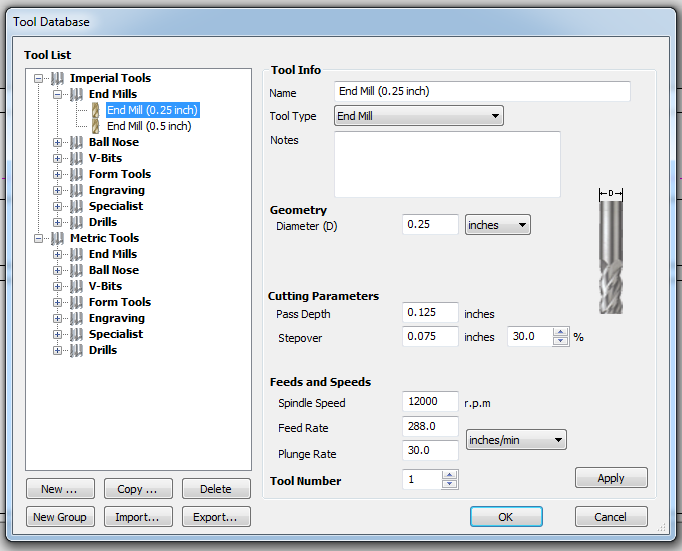This screenshot has width=682, height=551.
Task: Expand the Metric Ball Nose node
Action: 57,270
